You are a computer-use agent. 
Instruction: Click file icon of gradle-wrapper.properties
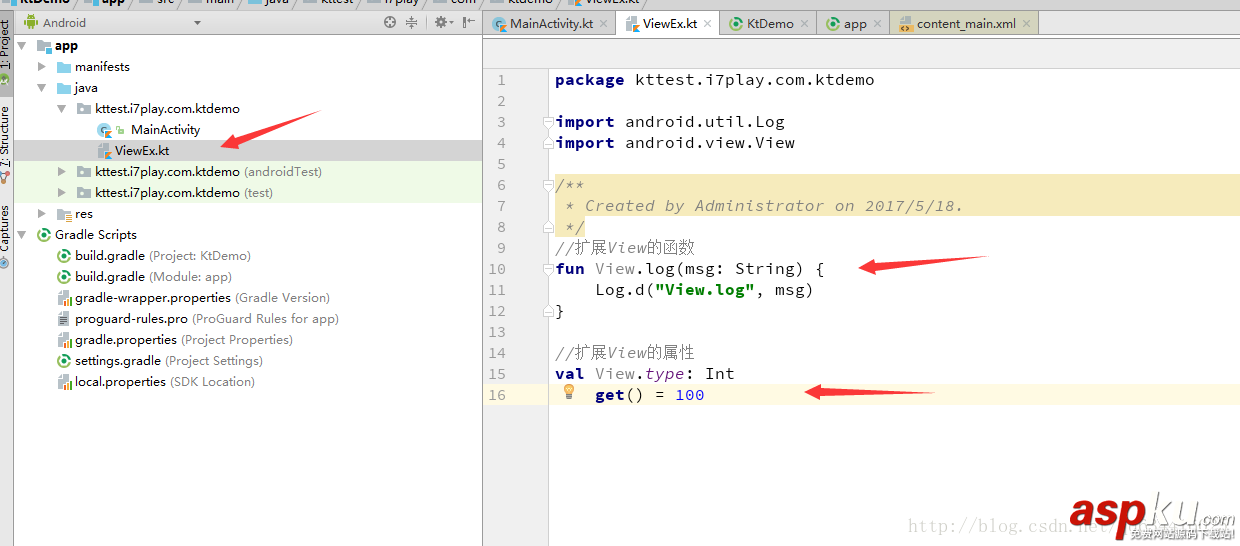coord(64,298)
